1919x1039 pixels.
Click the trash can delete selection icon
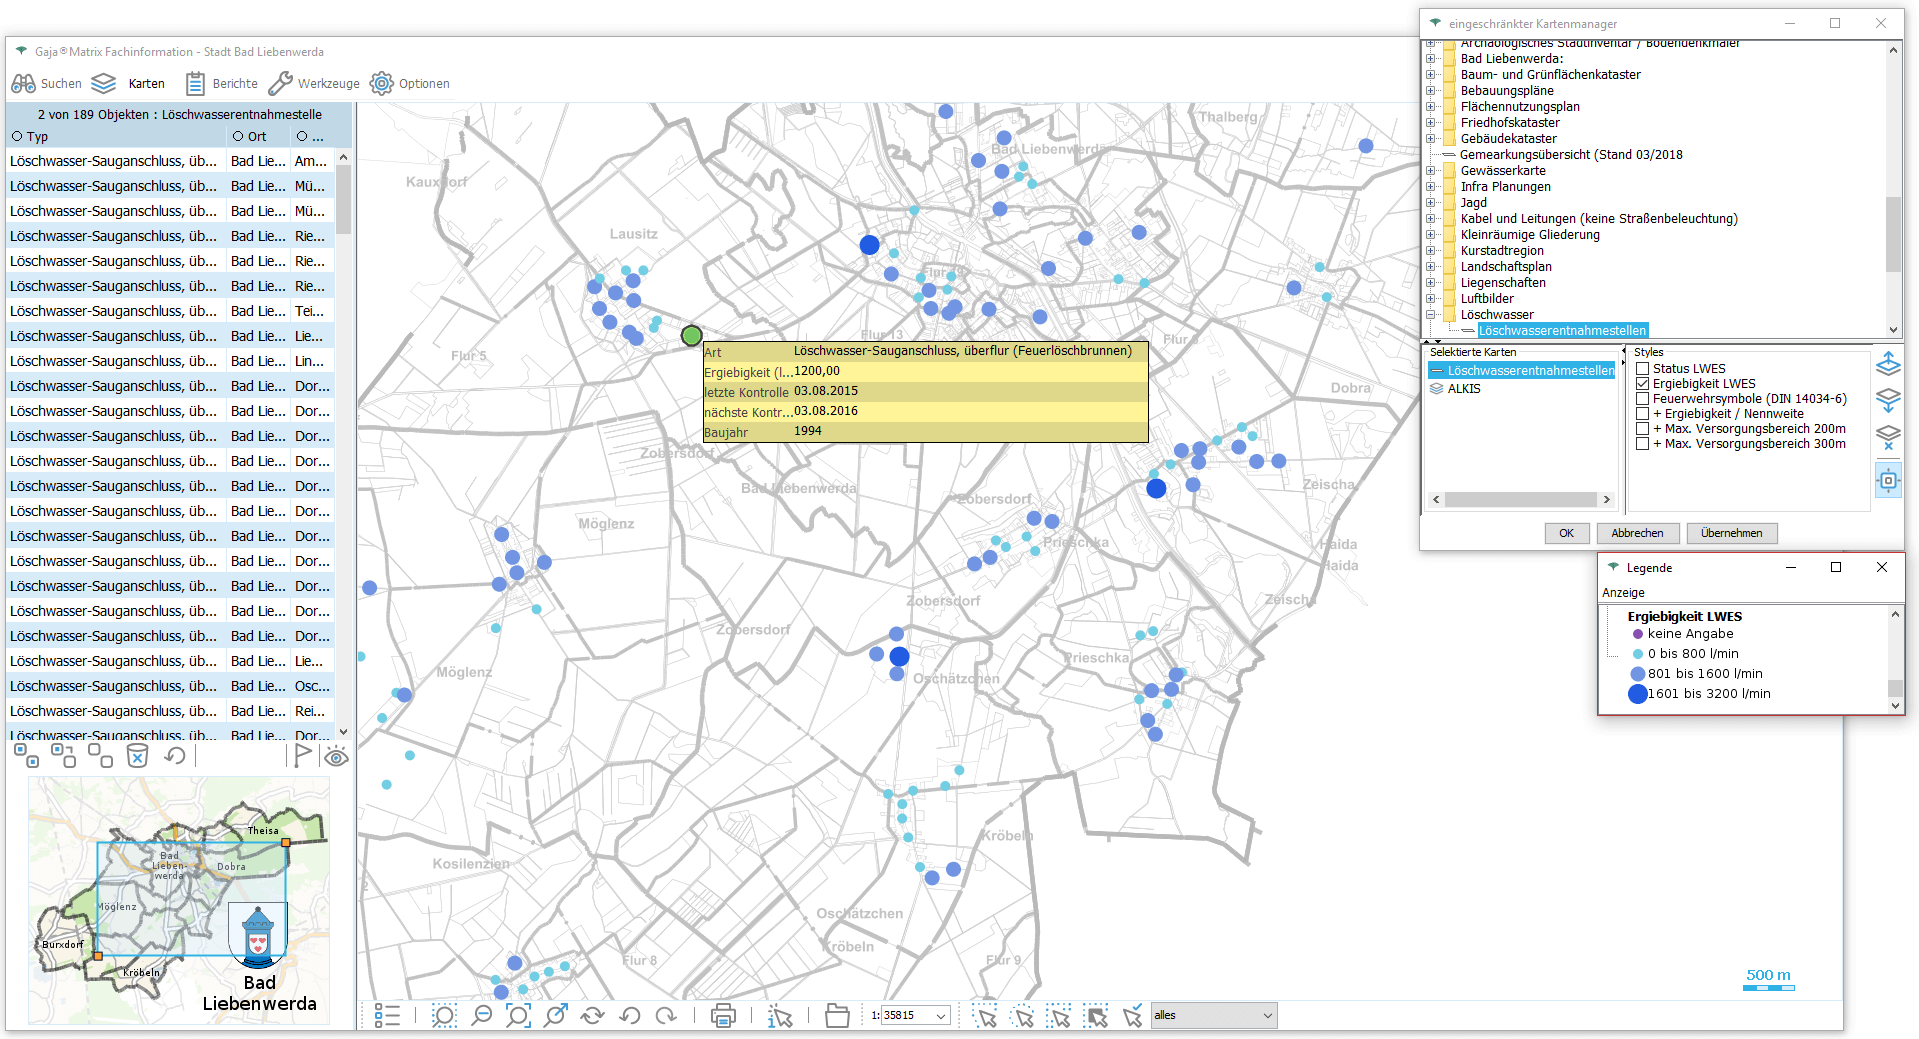tap(138, 756)
